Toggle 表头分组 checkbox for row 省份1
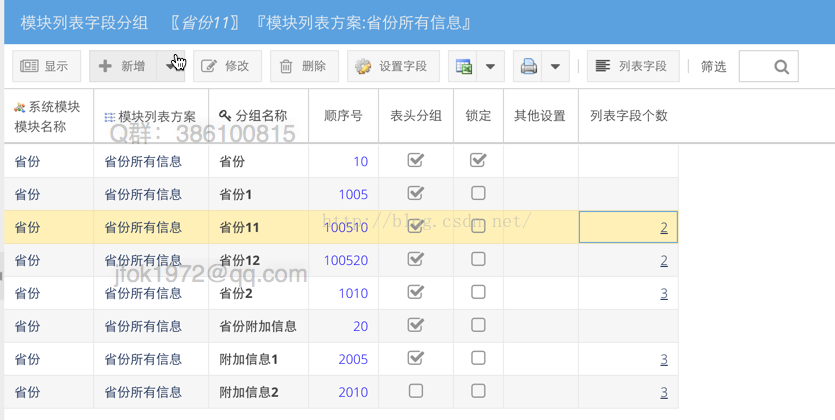 [x=415, y=193]
